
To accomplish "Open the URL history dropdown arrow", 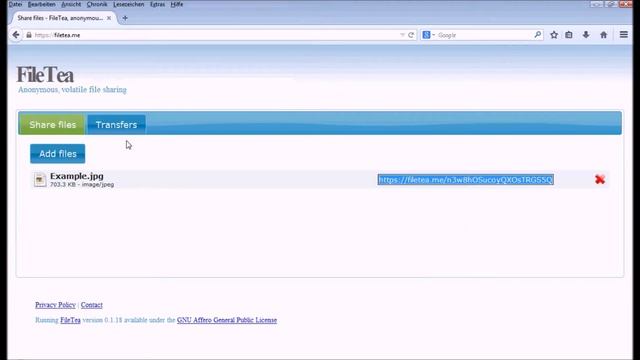I will point(402,35).
